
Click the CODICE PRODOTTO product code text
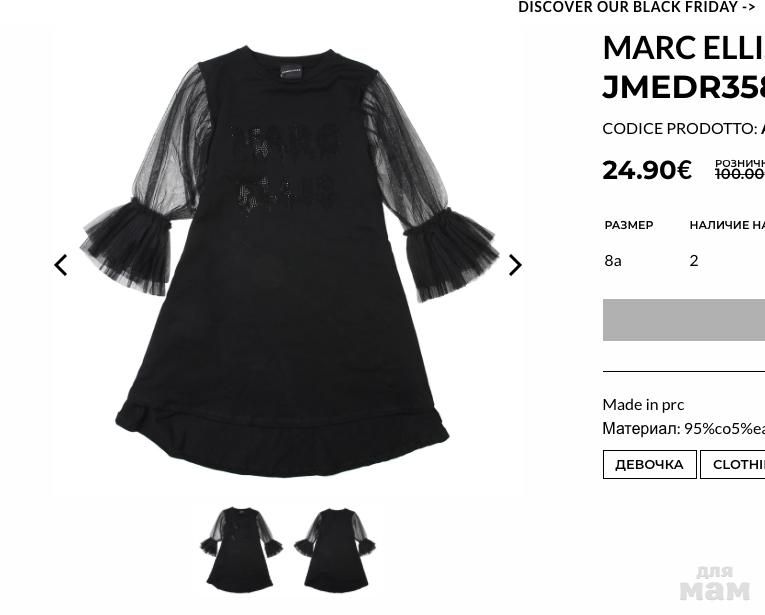pyautogui.click(x=684, y=129)
